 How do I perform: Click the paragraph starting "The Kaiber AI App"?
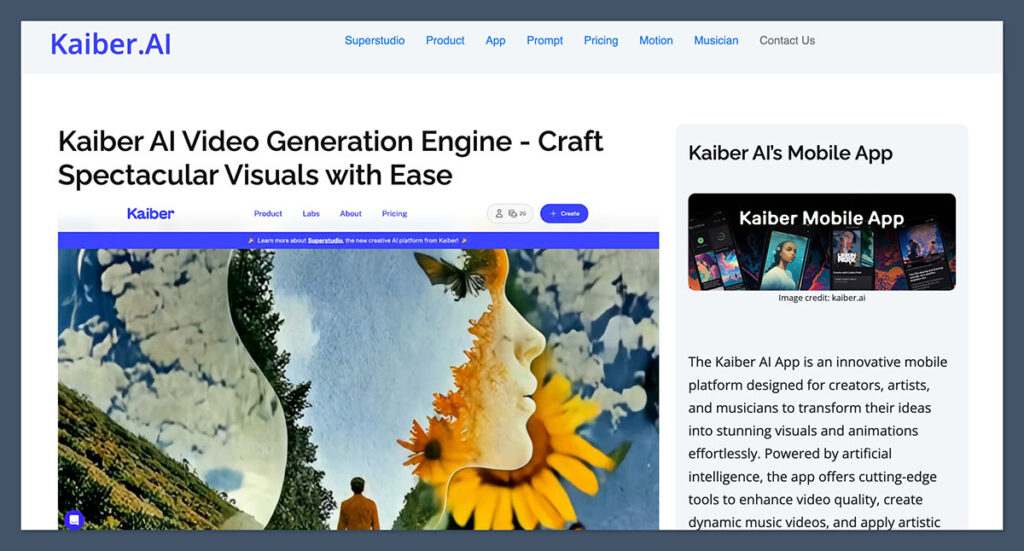pyautogui.click(x=818, y=442)
